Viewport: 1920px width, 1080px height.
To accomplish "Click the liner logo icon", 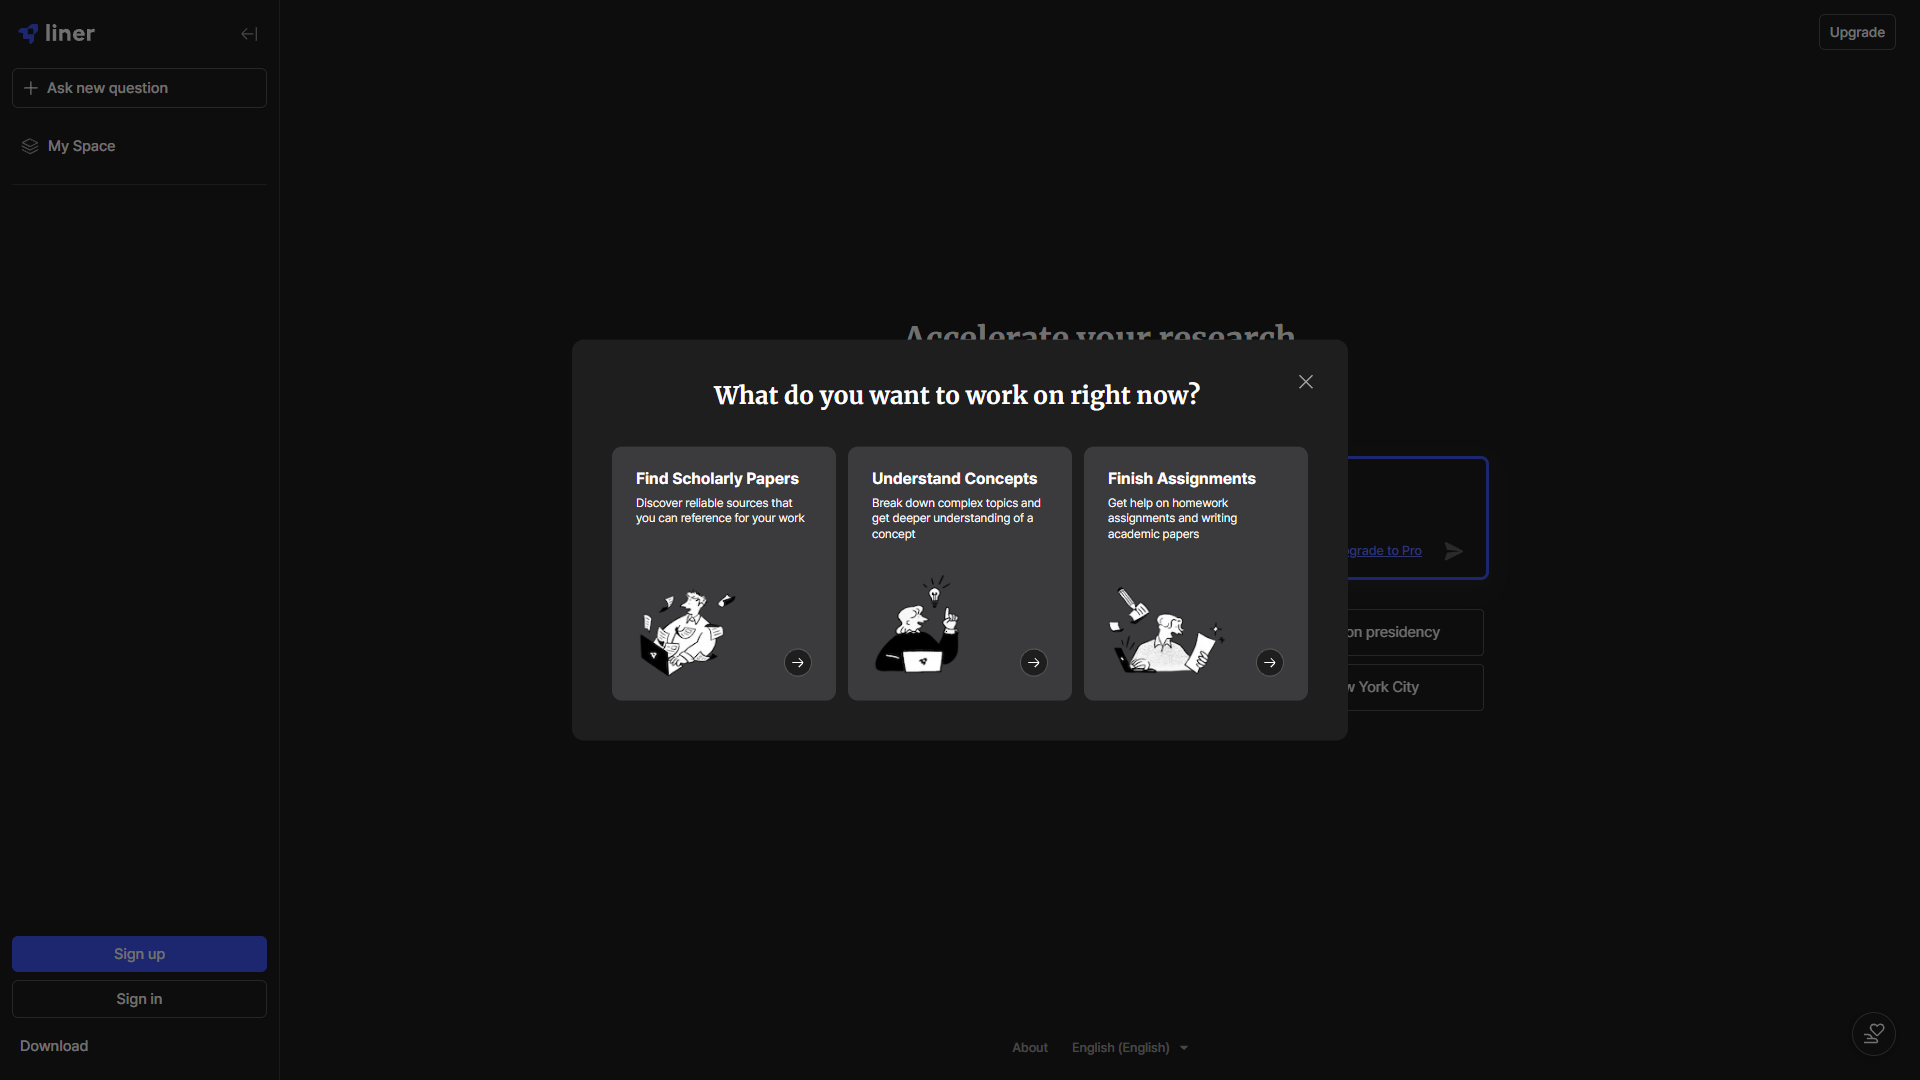I will tap(29, 33).
